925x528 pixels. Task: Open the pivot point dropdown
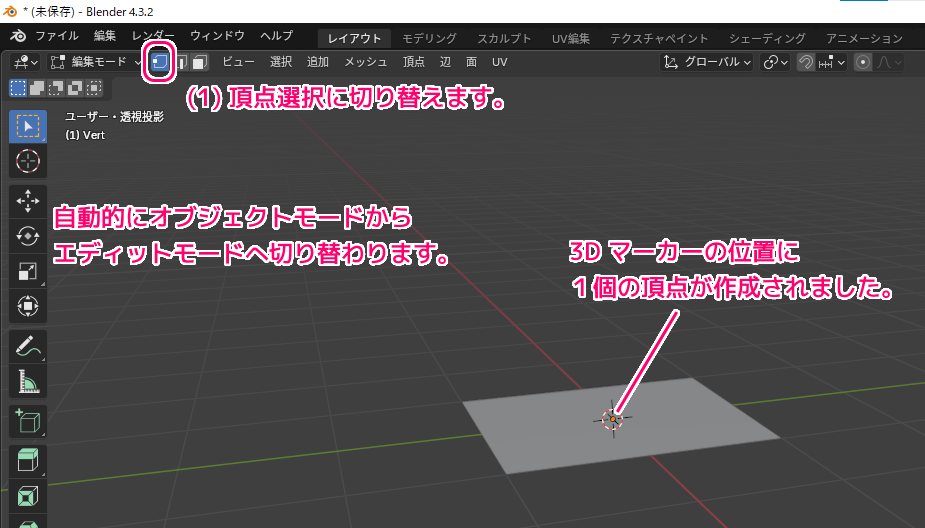775,62
